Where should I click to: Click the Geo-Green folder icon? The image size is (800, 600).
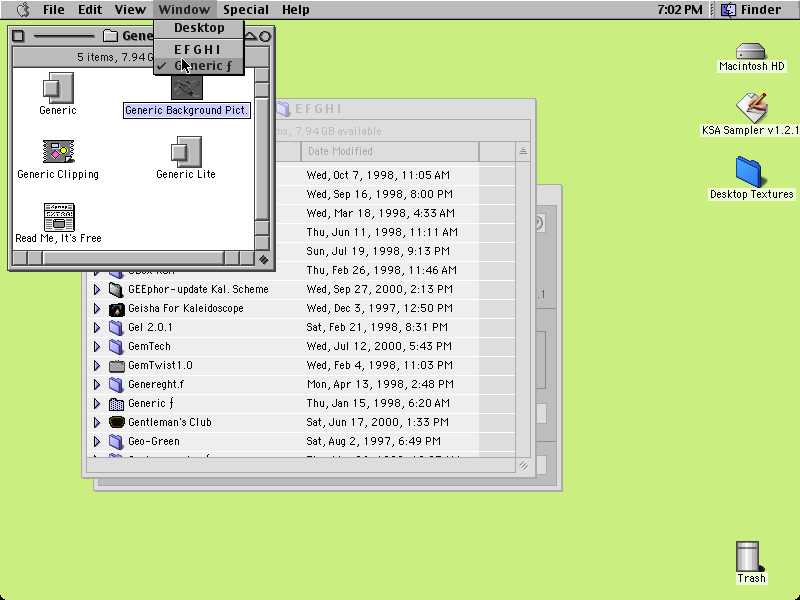pyautogui.click(x=116, y=442)
